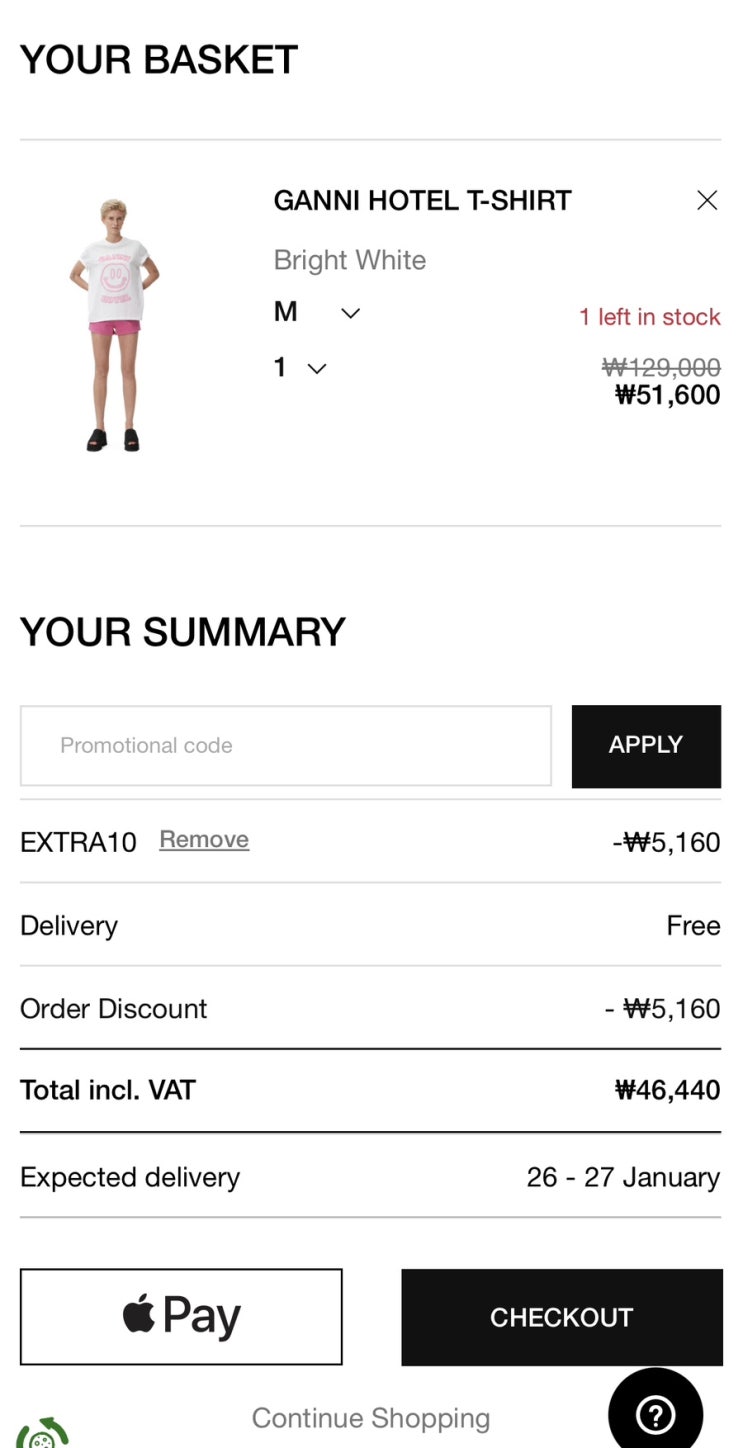The width and height of the screenshot is (743, 1448).
Task: Open the size M dropdown
Action: click(317, 313)
